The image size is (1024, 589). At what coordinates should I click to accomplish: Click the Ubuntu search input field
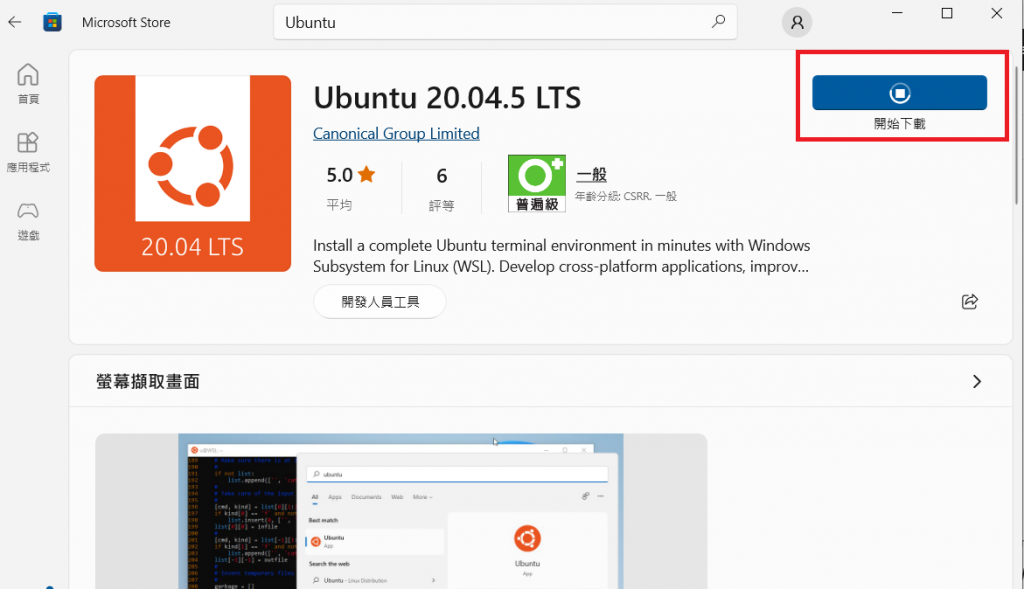tap(505, 22)
